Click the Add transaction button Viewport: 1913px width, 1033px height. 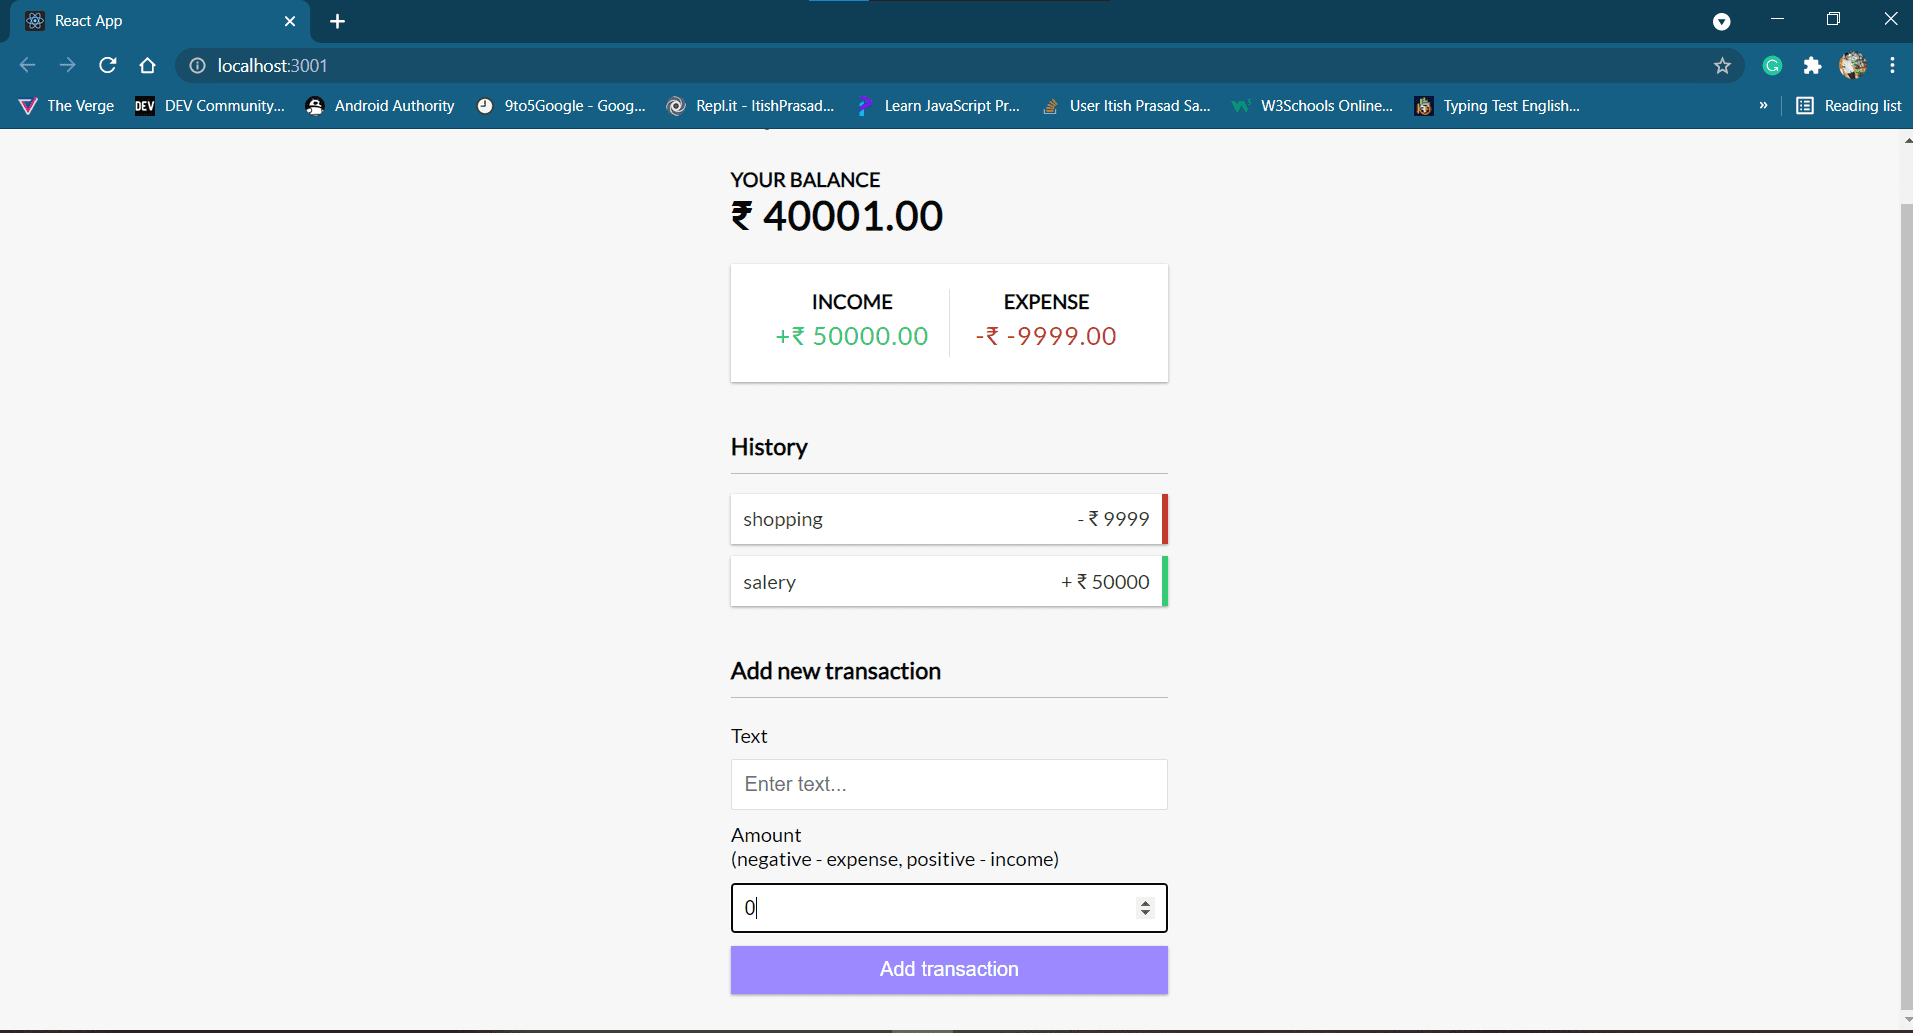click(949, 969)
